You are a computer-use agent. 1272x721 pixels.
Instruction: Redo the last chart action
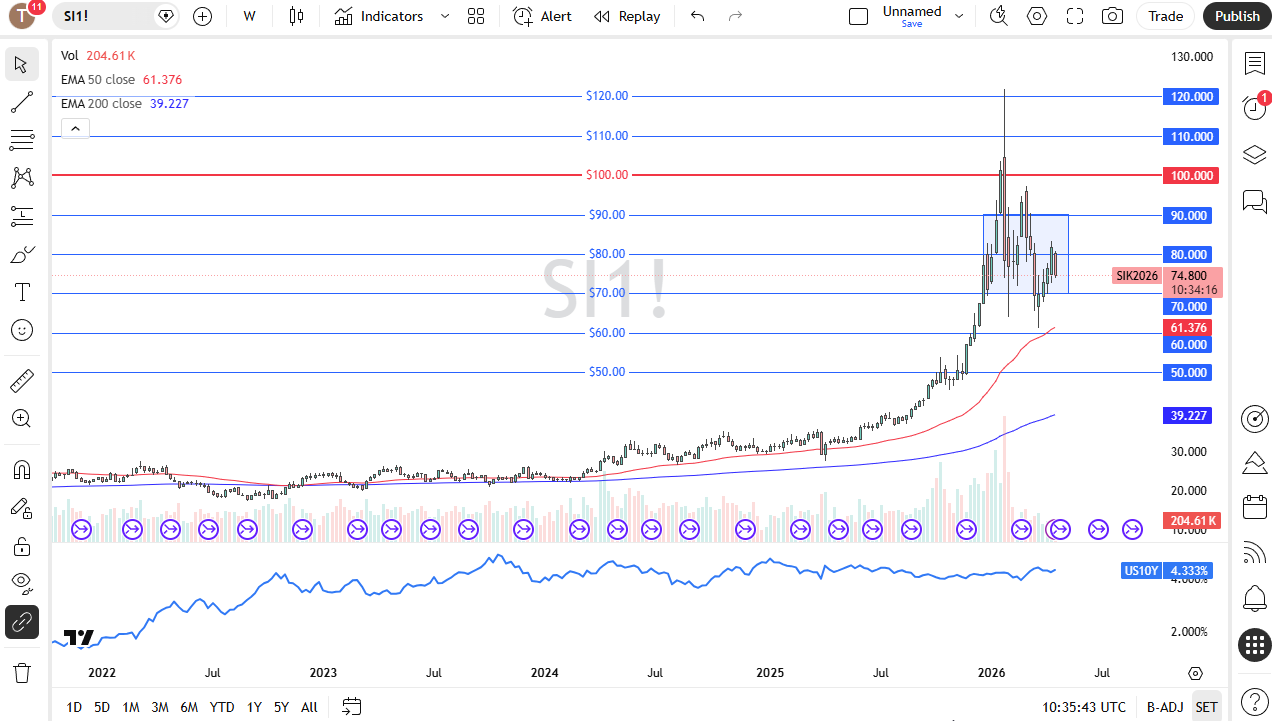(x=736, y=16)
